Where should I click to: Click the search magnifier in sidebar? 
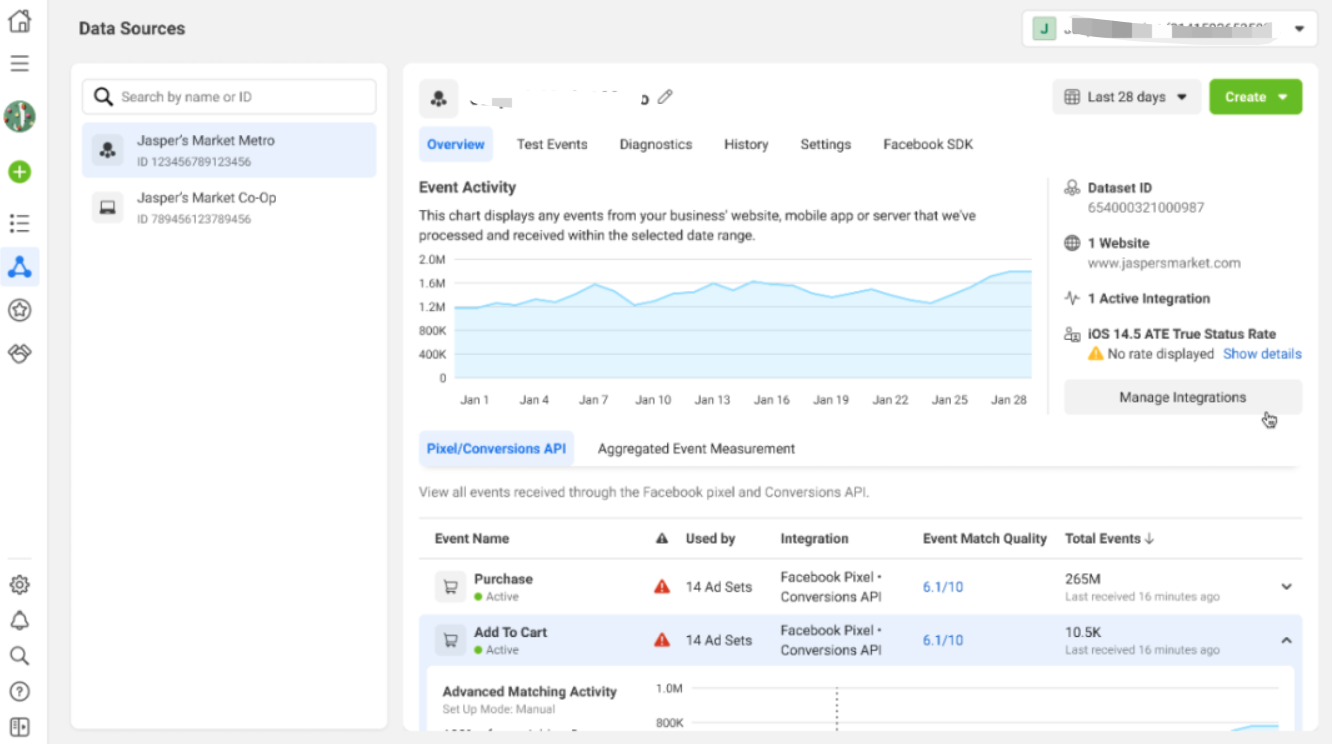click(x=20, y=656)
